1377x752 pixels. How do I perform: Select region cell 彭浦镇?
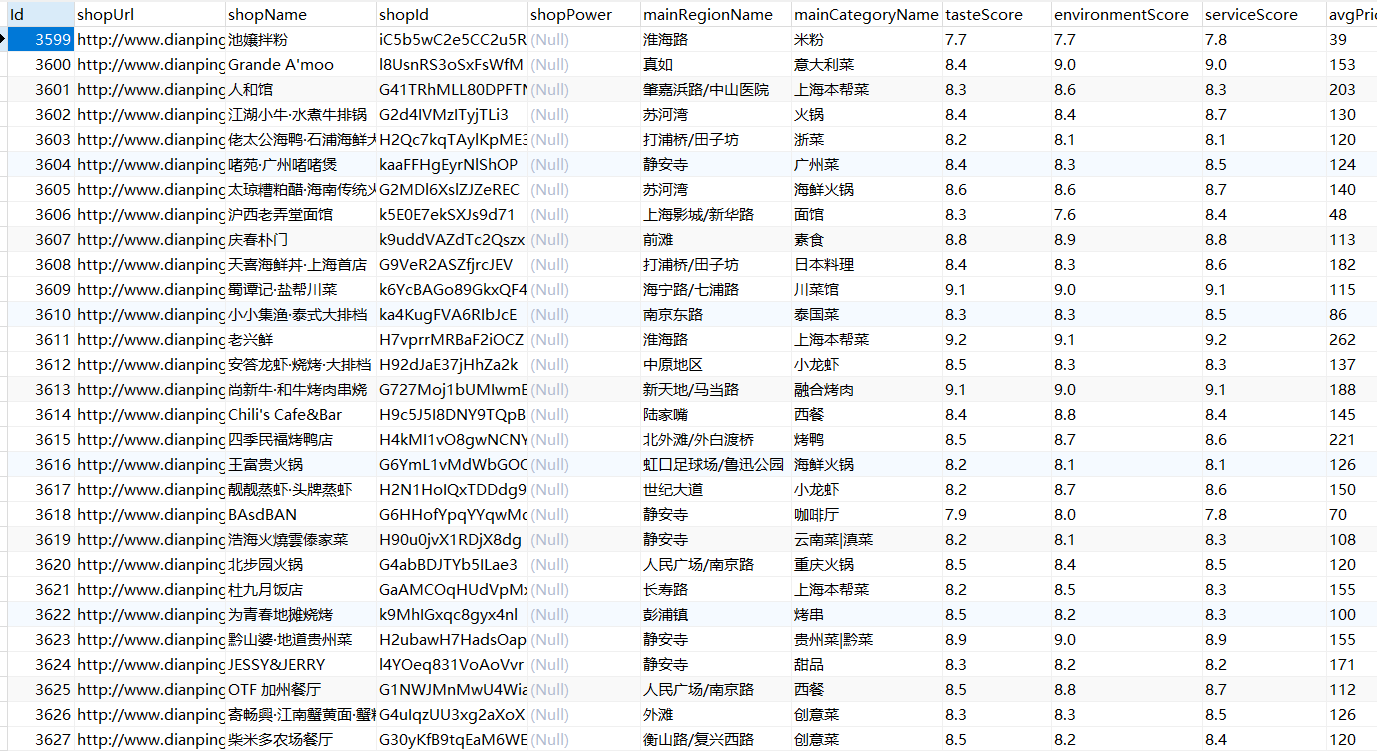pyautogui.click(x=716, y=615)
